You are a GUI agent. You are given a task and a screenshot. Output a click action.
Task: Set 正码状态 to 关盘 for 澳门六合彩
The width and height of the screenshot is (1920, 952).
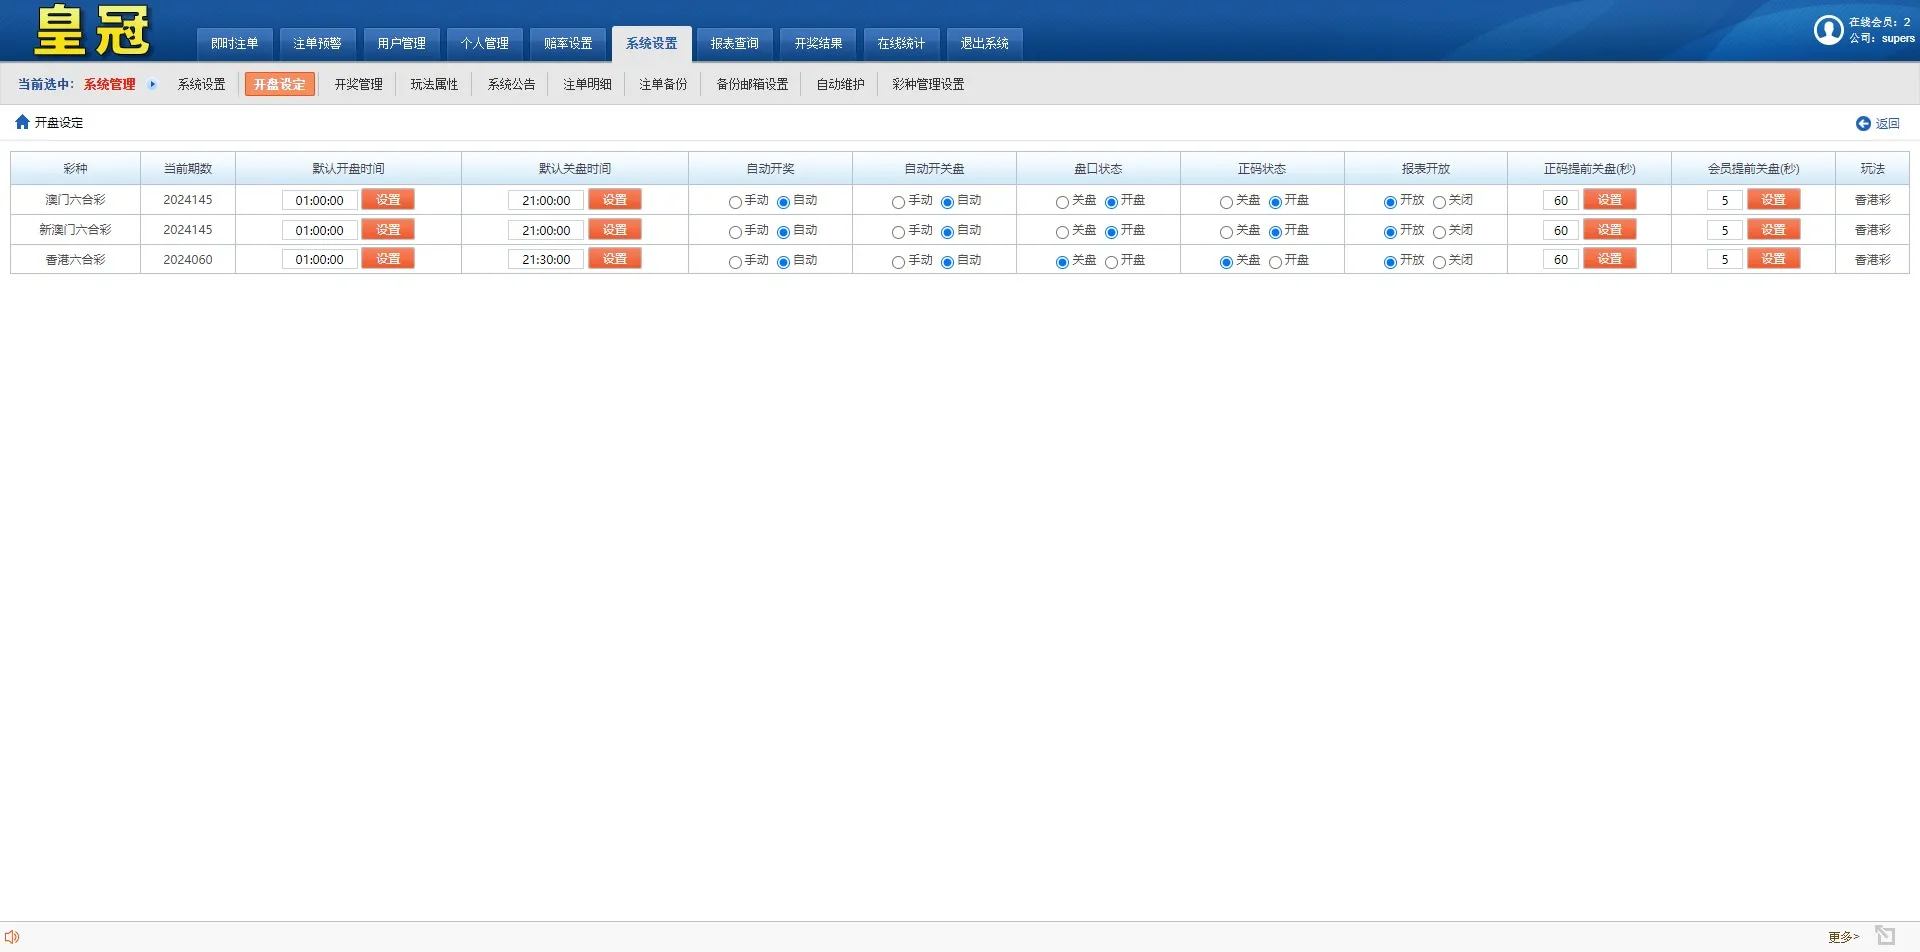[x=1226, y=202]
